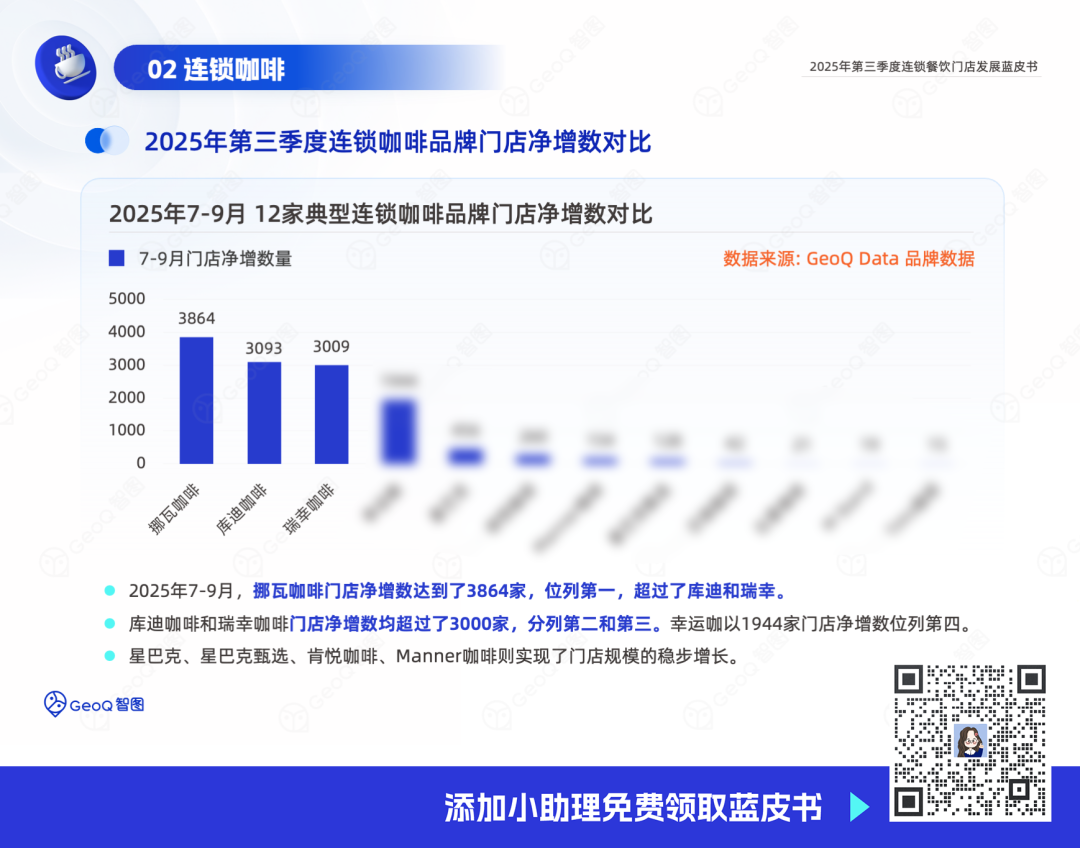
Task: Open the 数据来源: GeoQ Data 品牌数据 link
Action: 848,258
